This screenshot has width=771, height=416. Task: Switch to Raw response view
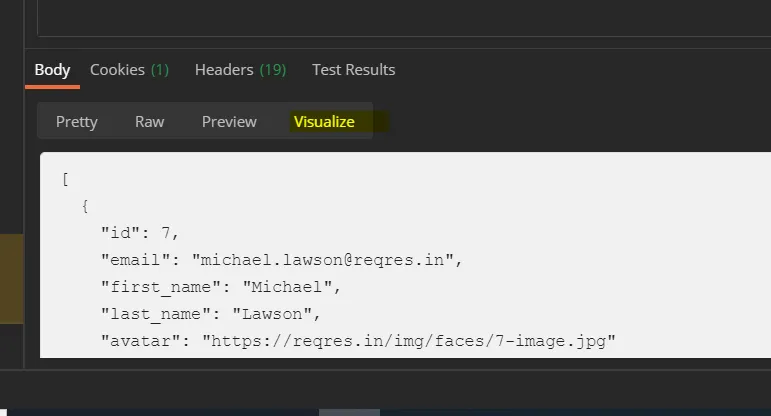pos(150,122)
